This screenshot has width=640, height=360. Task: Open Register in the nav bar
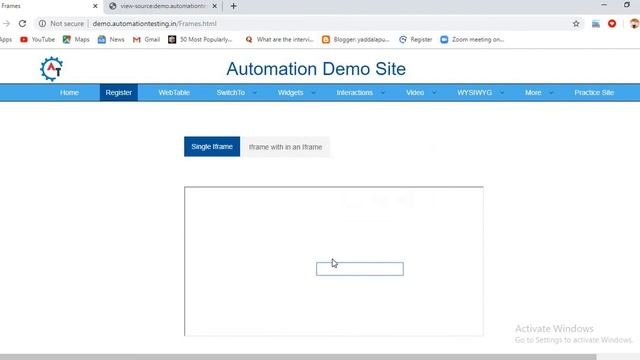point(119,93)
